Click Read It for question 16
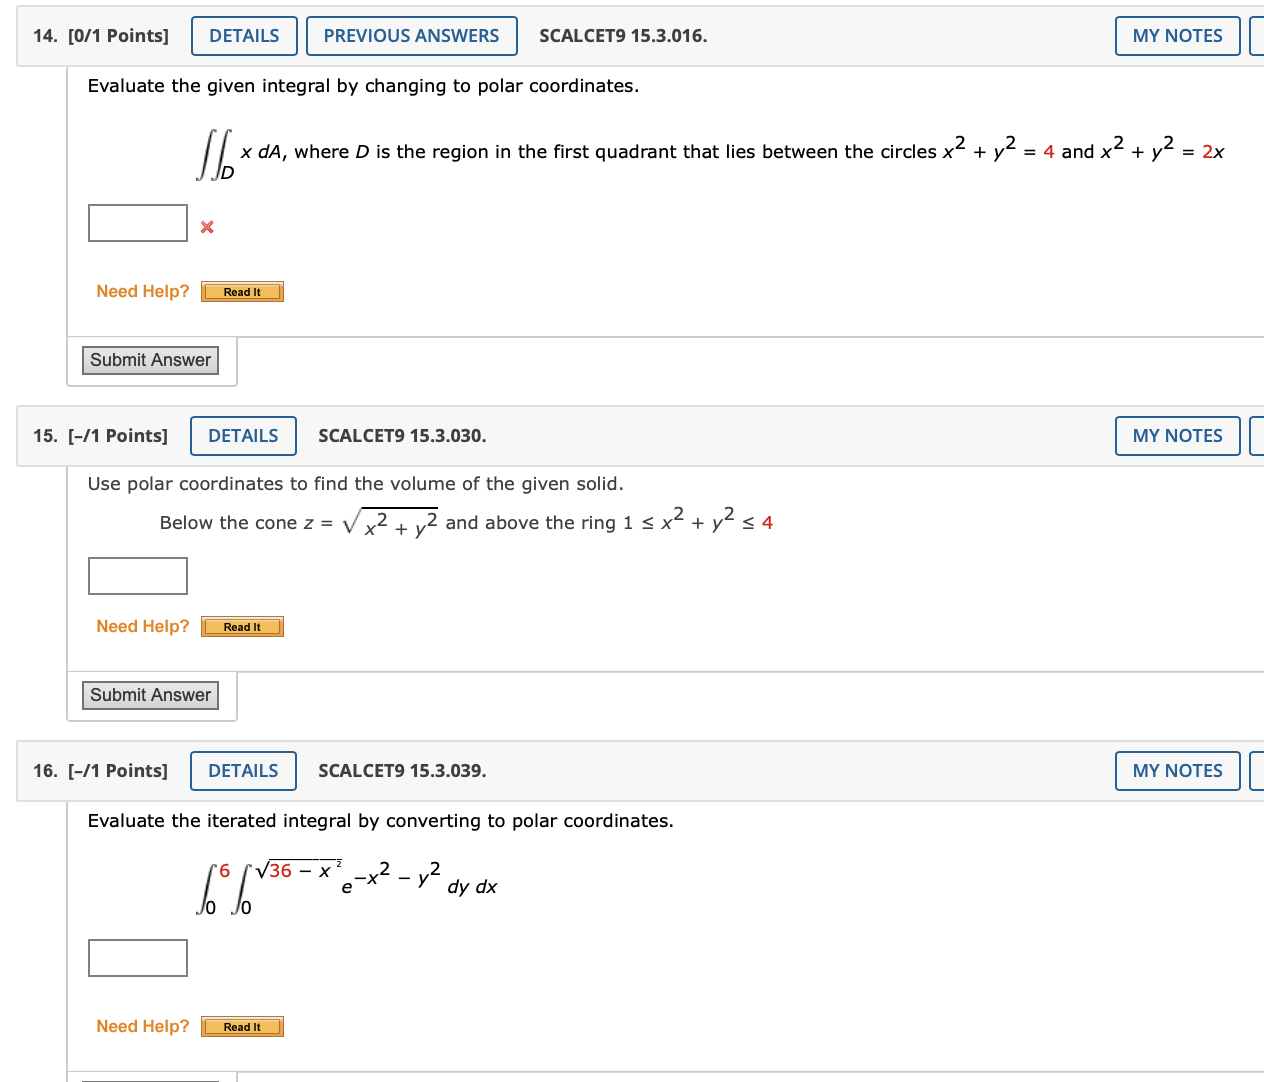Image resolution: width=1264 pixels, height=1082 pixels. click(x=242, y=1027)
